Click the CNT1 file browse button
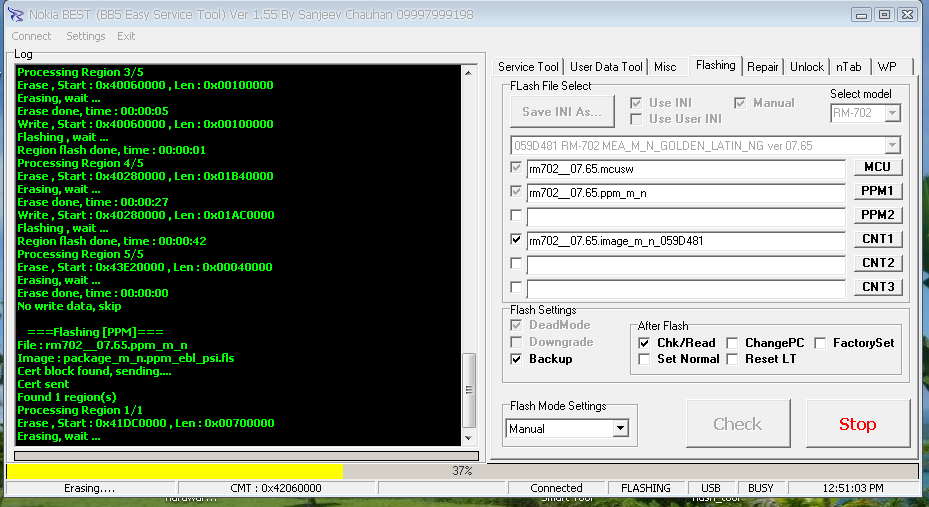 (877, 239)
